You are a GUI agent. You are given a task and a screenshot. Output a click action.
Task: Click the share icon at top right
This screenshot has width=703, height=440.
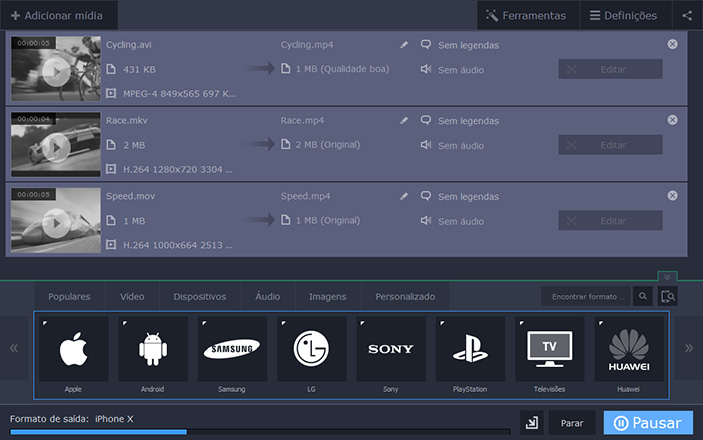tap(686, 15)
